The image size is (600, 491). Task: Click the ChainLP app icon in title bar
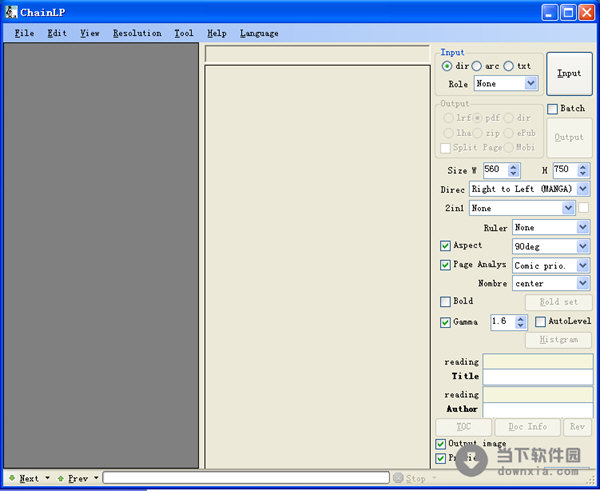click(x=11, y=12)
